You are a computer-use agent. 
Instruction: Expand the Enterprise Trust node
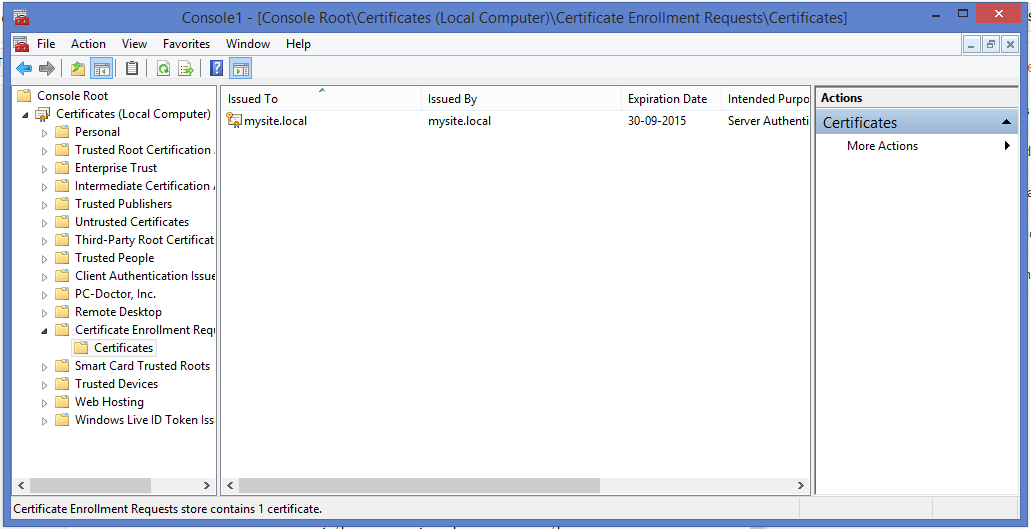[45, 169]
